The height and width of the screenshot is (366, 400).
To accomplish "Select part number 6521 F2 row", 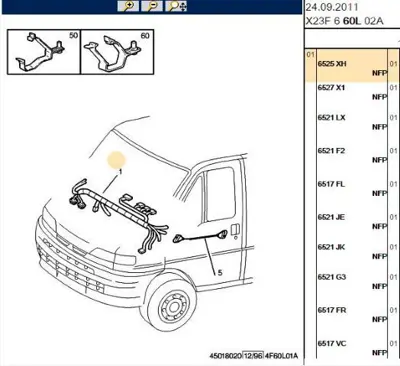I will [352, 155].
